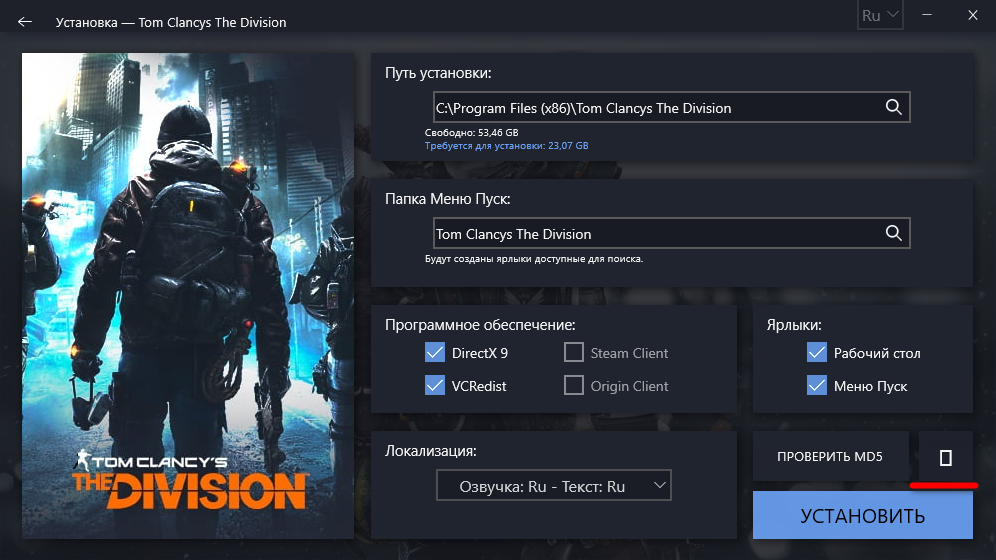
Task: Click the Будут созданы ярлыки note text
Action: tap(534, 259)
